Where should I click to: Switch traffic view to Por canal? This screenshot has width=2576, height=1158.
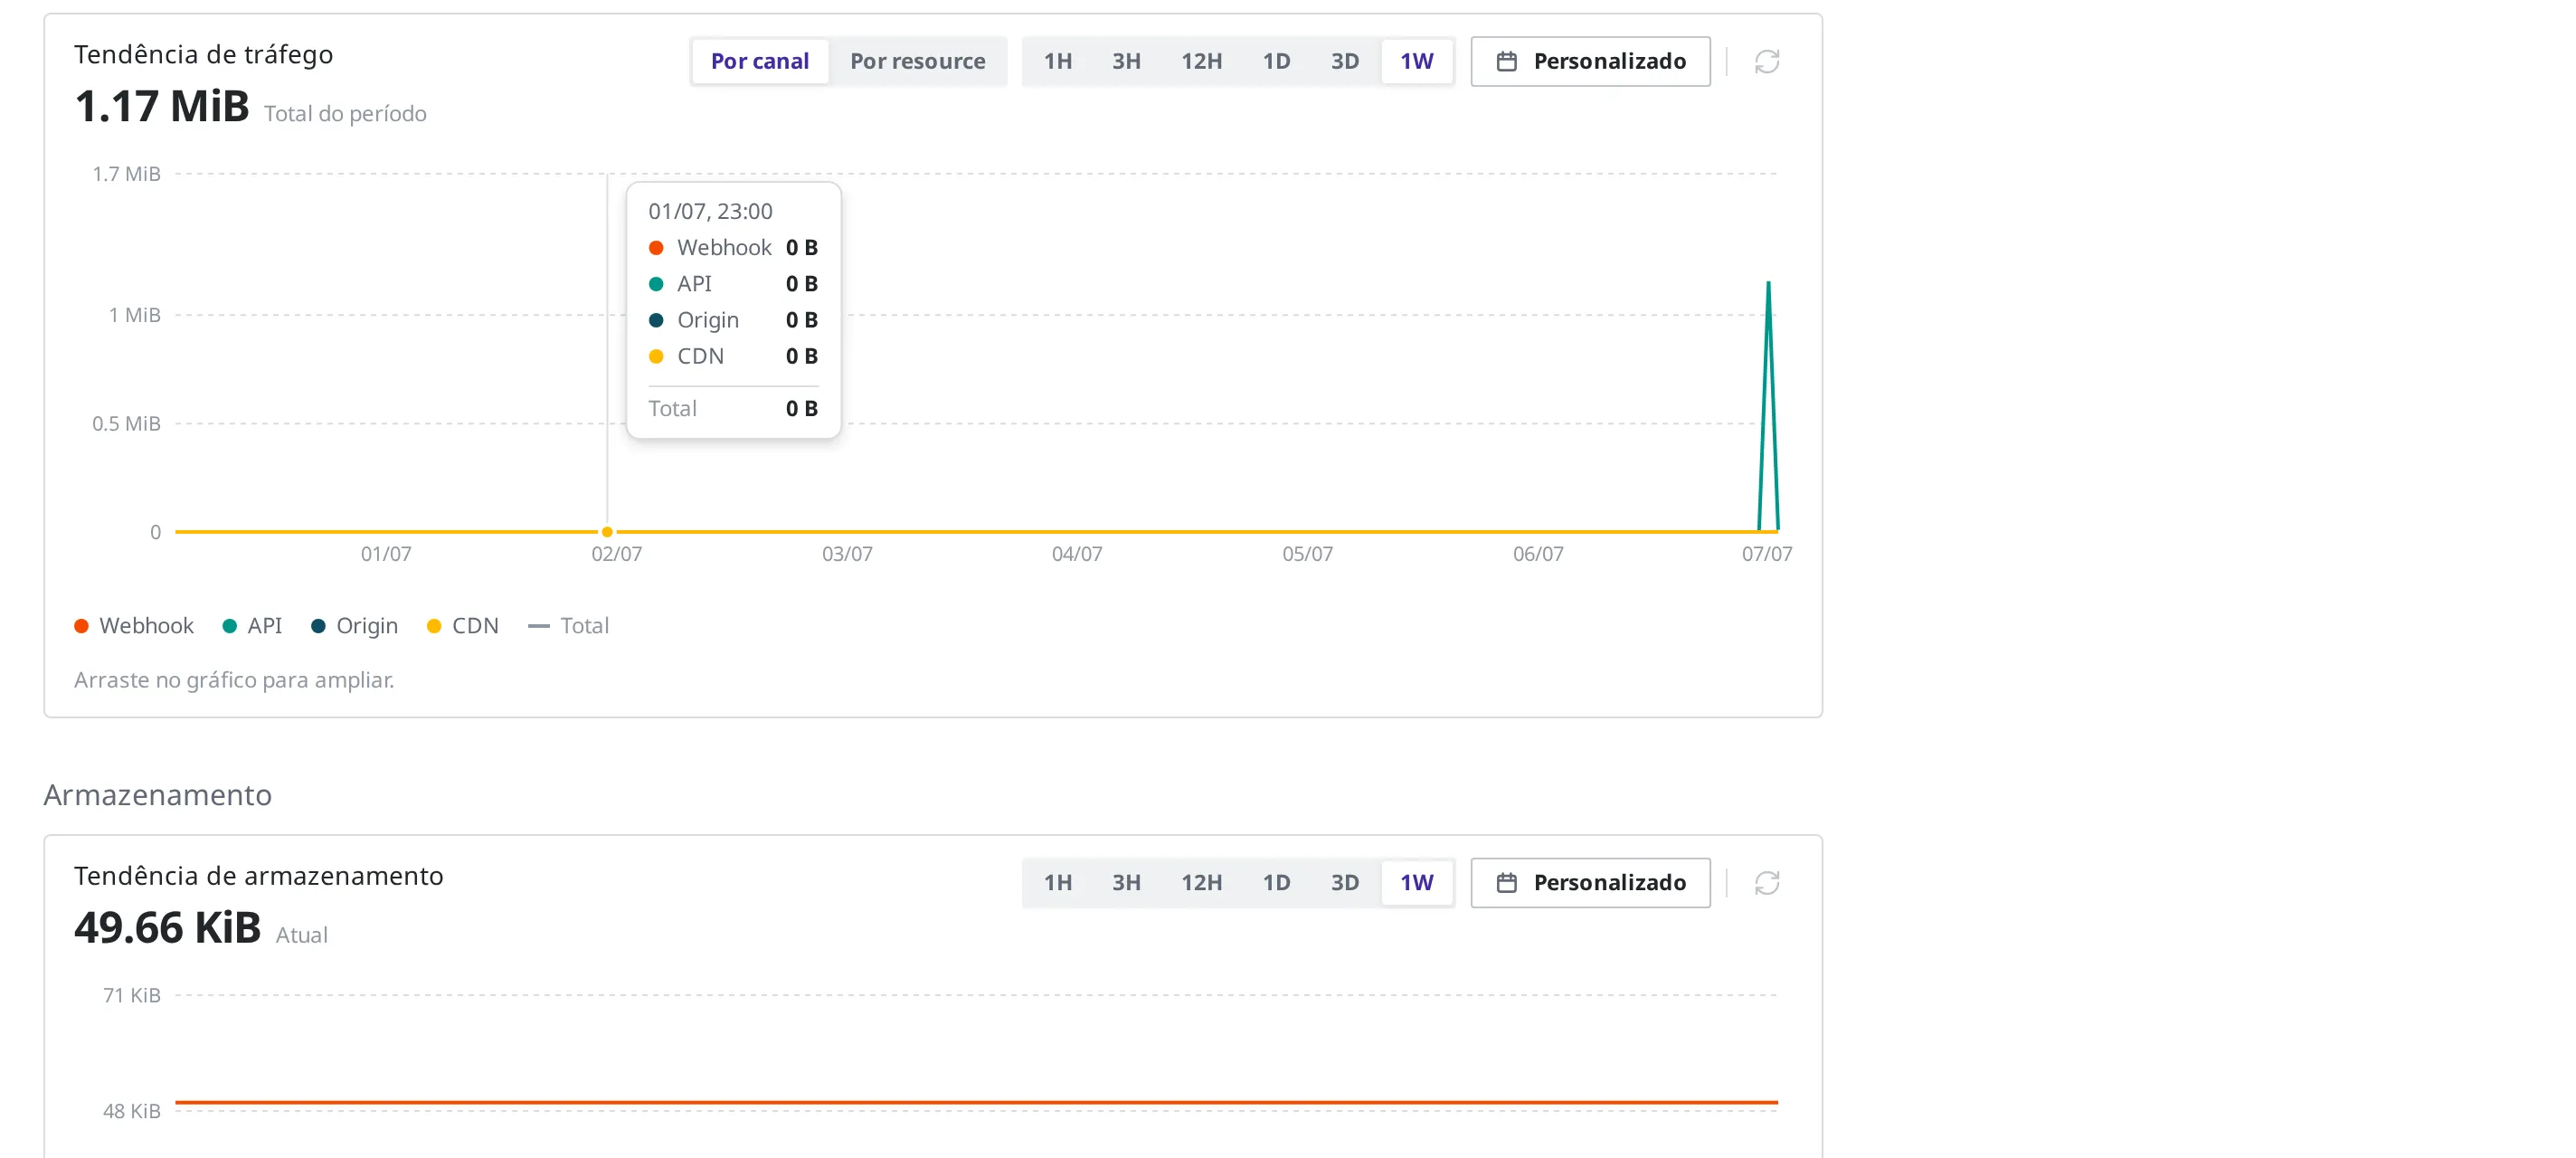tap(760, 62)
